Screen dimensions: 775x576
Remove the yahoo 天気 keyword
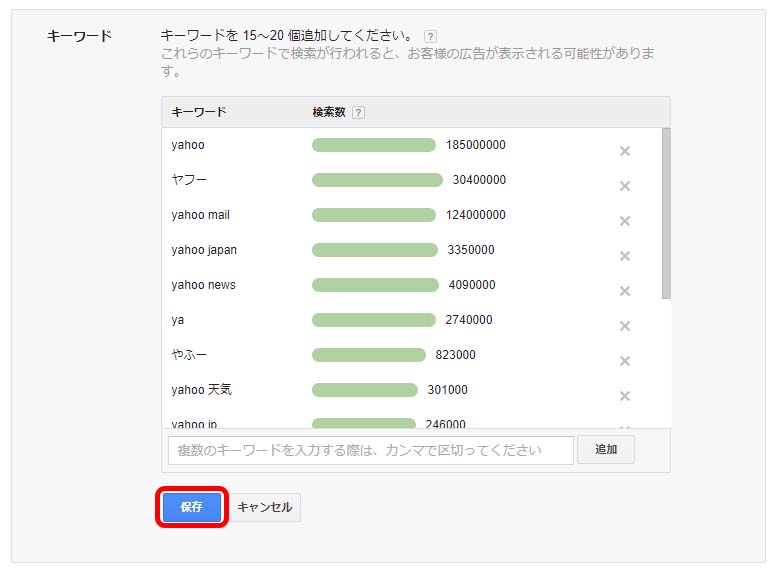pyautogui.click(x=625, y=396)
